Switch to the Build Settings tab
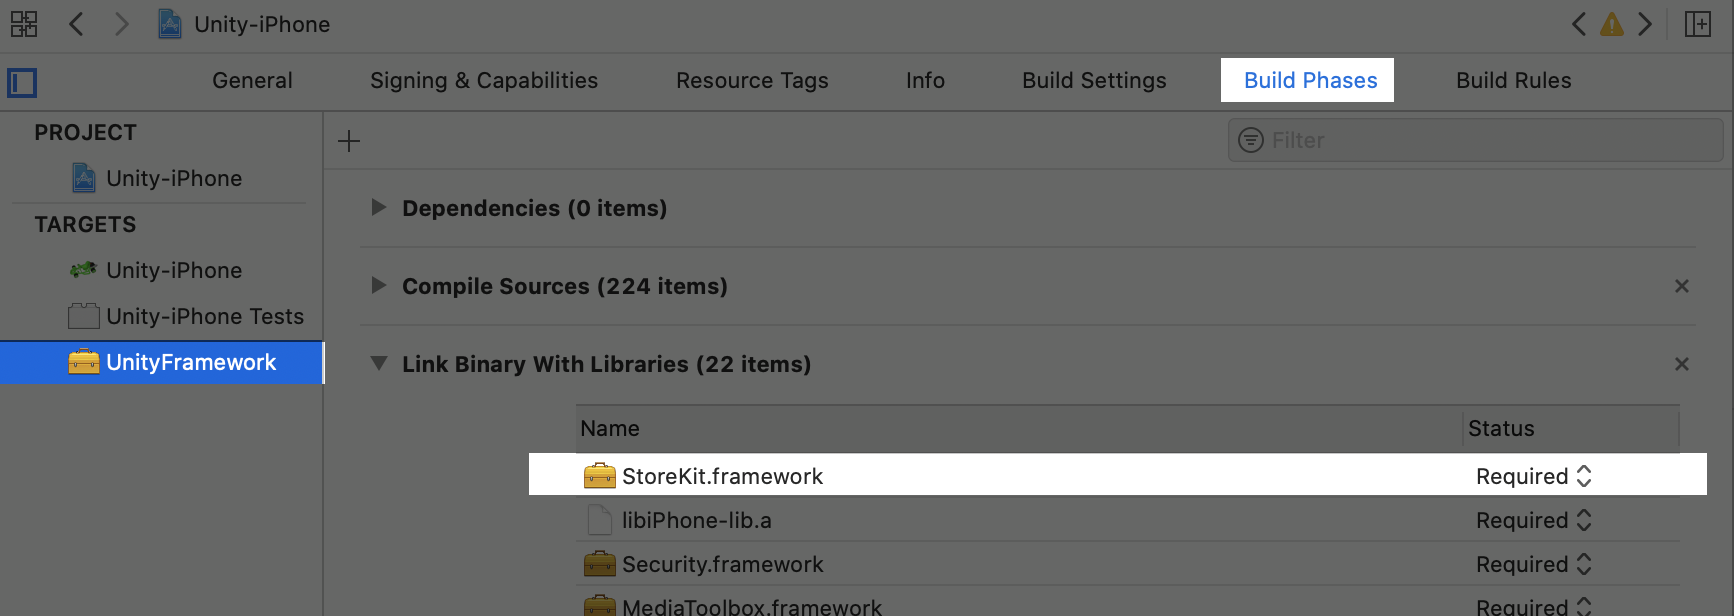Image resolution: width=1734 pixels, height=616 pixels. [x=1094, y=80]
